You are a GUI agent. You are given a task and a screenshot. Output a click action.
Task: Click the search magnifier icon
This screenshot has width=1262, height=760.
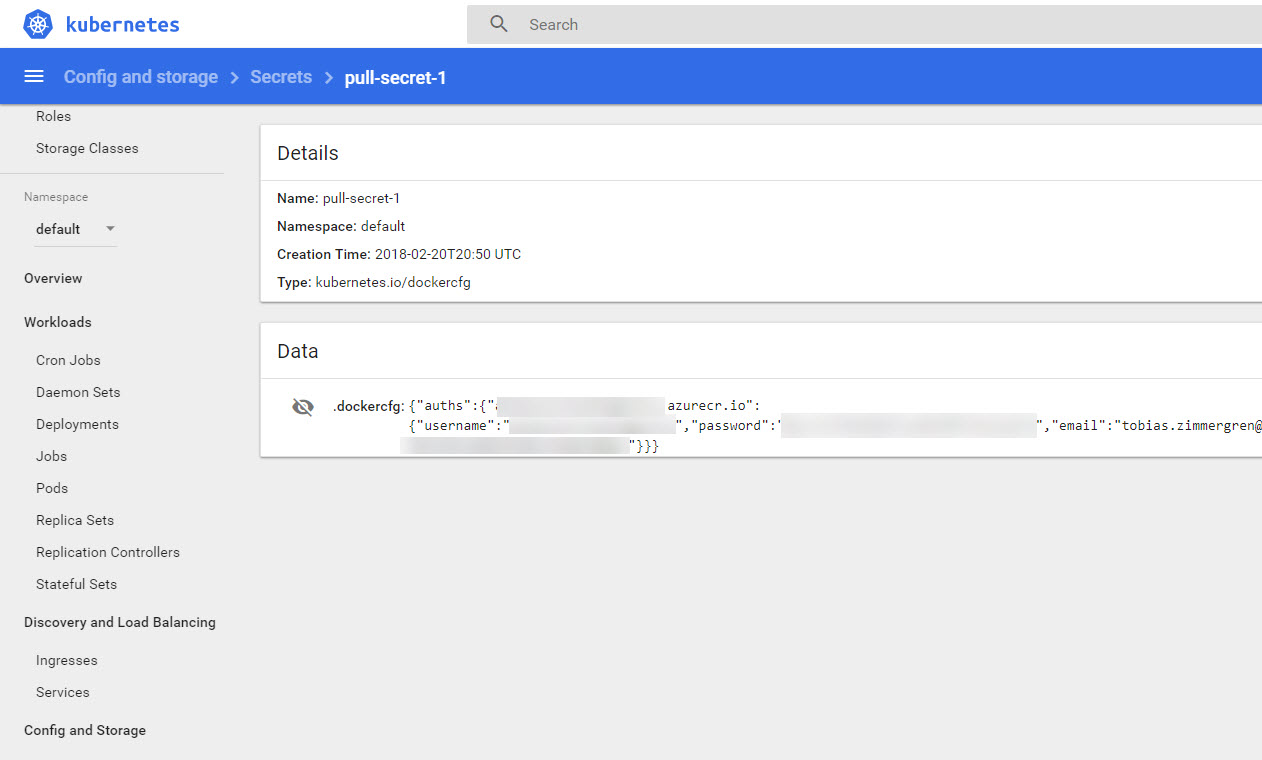[x=499, y=24]
